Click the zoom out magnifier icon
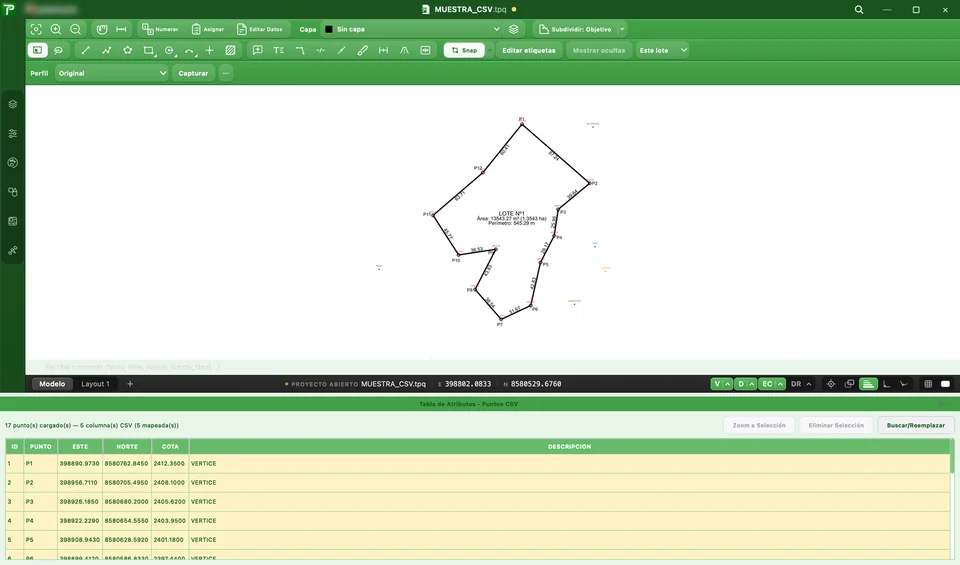The image size is (960, 565). click(x=75, y=29)
